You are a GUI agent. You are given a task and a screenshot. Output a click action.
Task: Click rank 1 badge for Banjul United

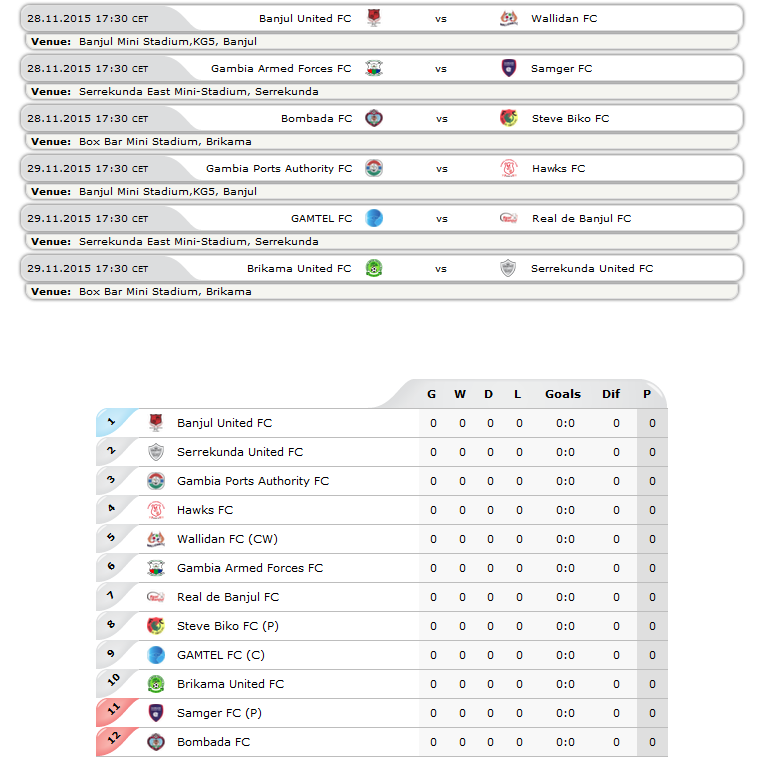coord(112,422)
